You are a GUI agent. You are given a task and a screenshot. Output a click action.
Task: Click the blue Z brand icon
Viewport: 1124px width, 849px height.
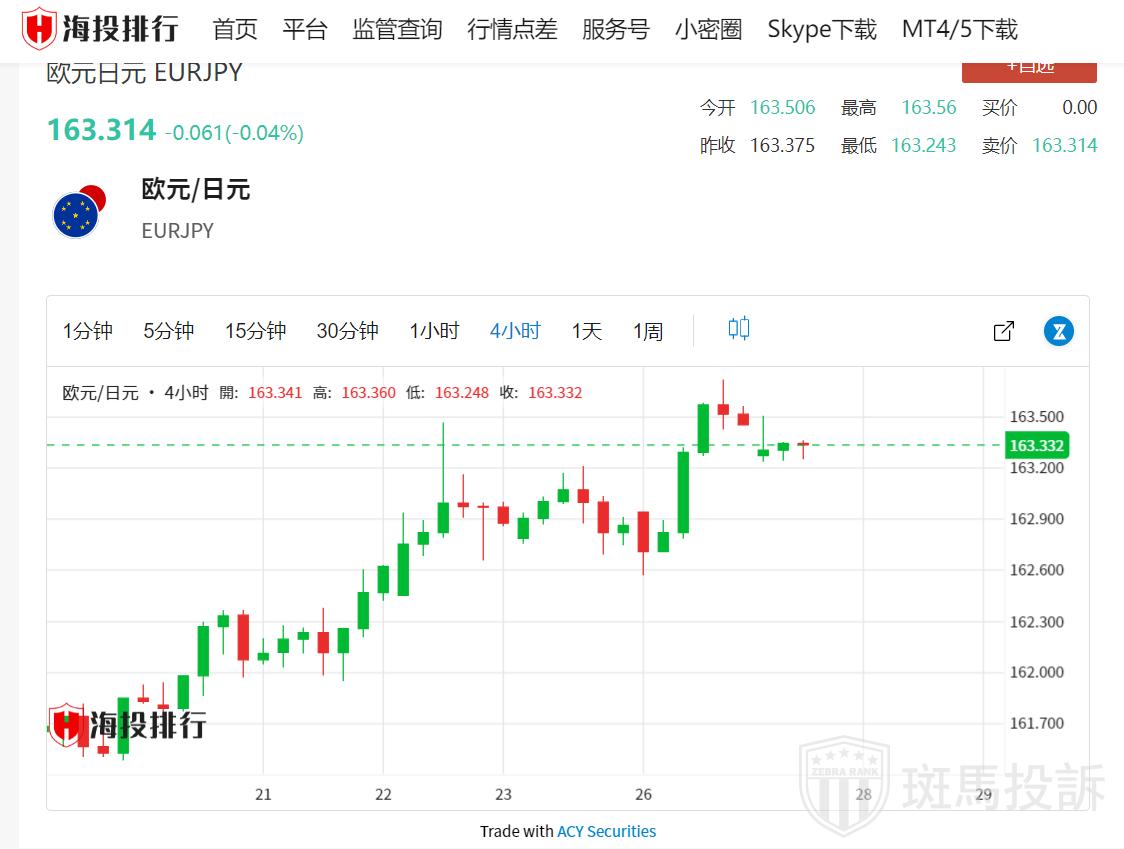click(1059, 331)
